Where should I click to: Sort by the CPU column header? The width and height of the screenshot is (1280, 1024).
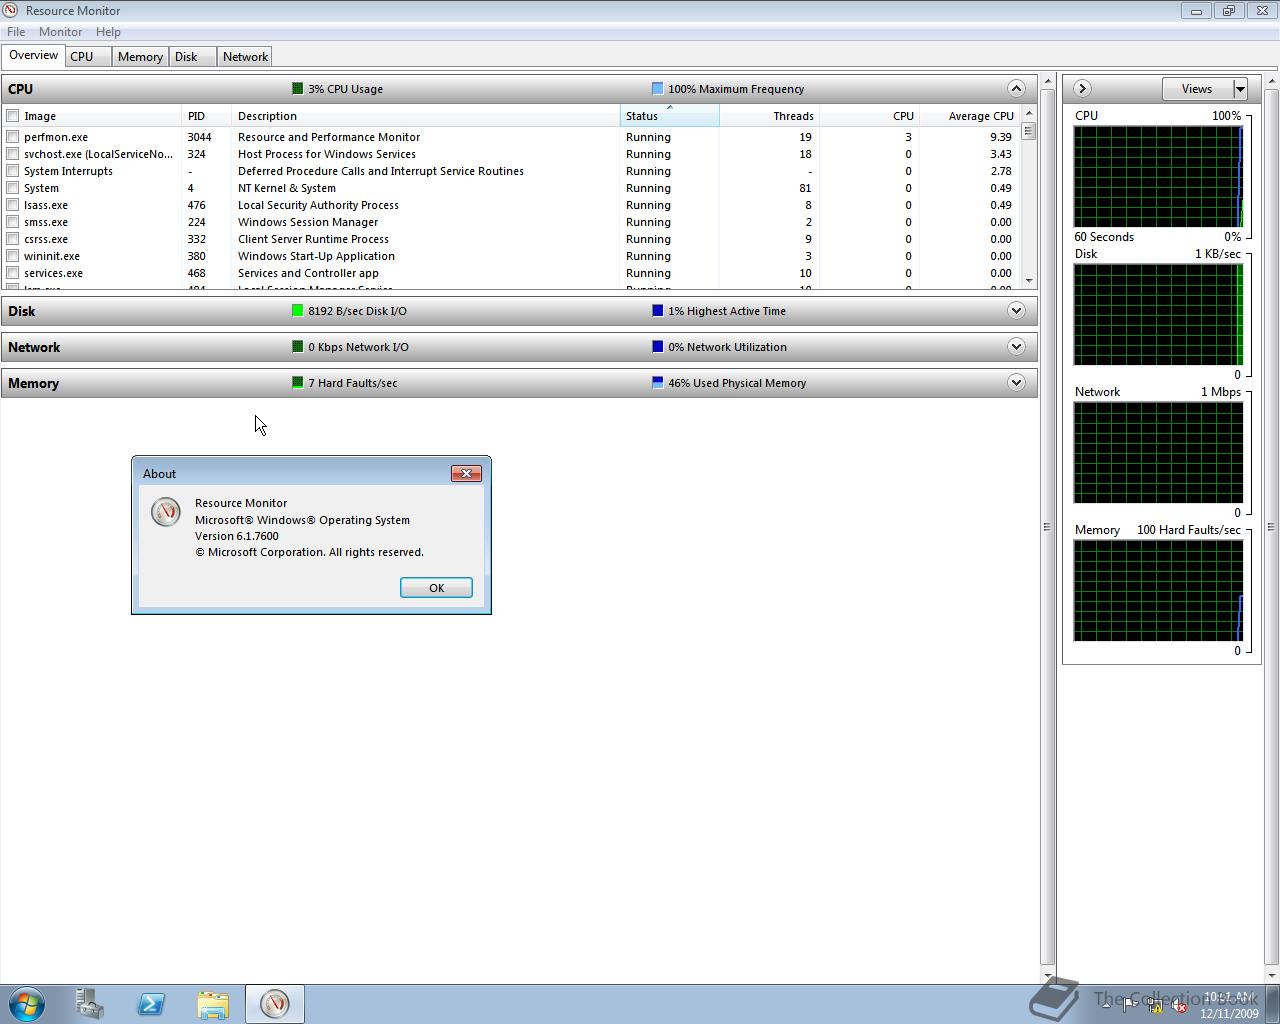tap(869, 116)
